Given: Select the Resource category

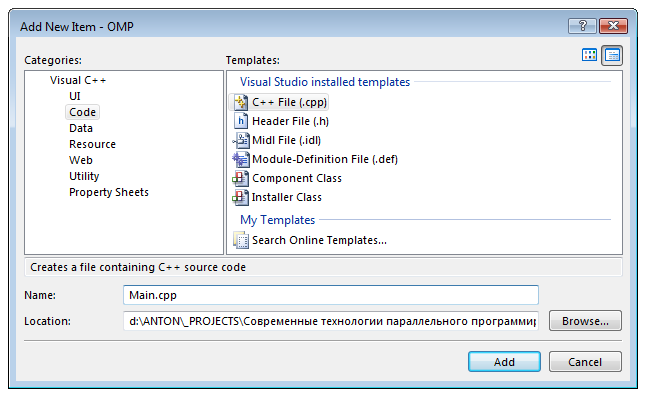Looking at the screenshot, I should pos(92,144).
